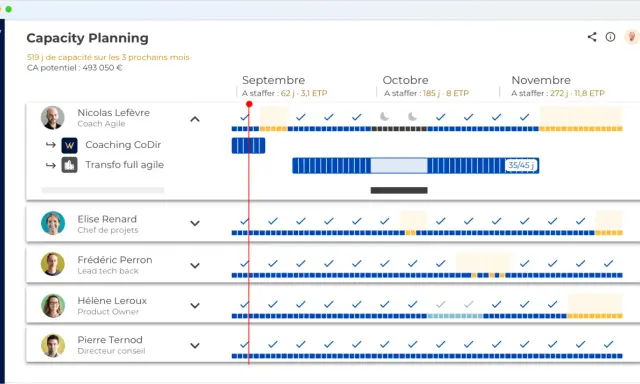Viewport: 640px width, 384px height.
Task: Click the gray placeholder bar under Transfo full agile
Action: pyautogui.click(x=102, y=190)
